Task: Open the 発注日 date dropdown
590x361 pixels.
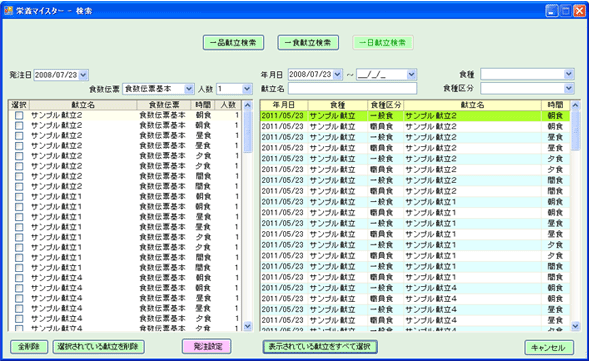Action: pyautogui.click(x=84, y=75)
